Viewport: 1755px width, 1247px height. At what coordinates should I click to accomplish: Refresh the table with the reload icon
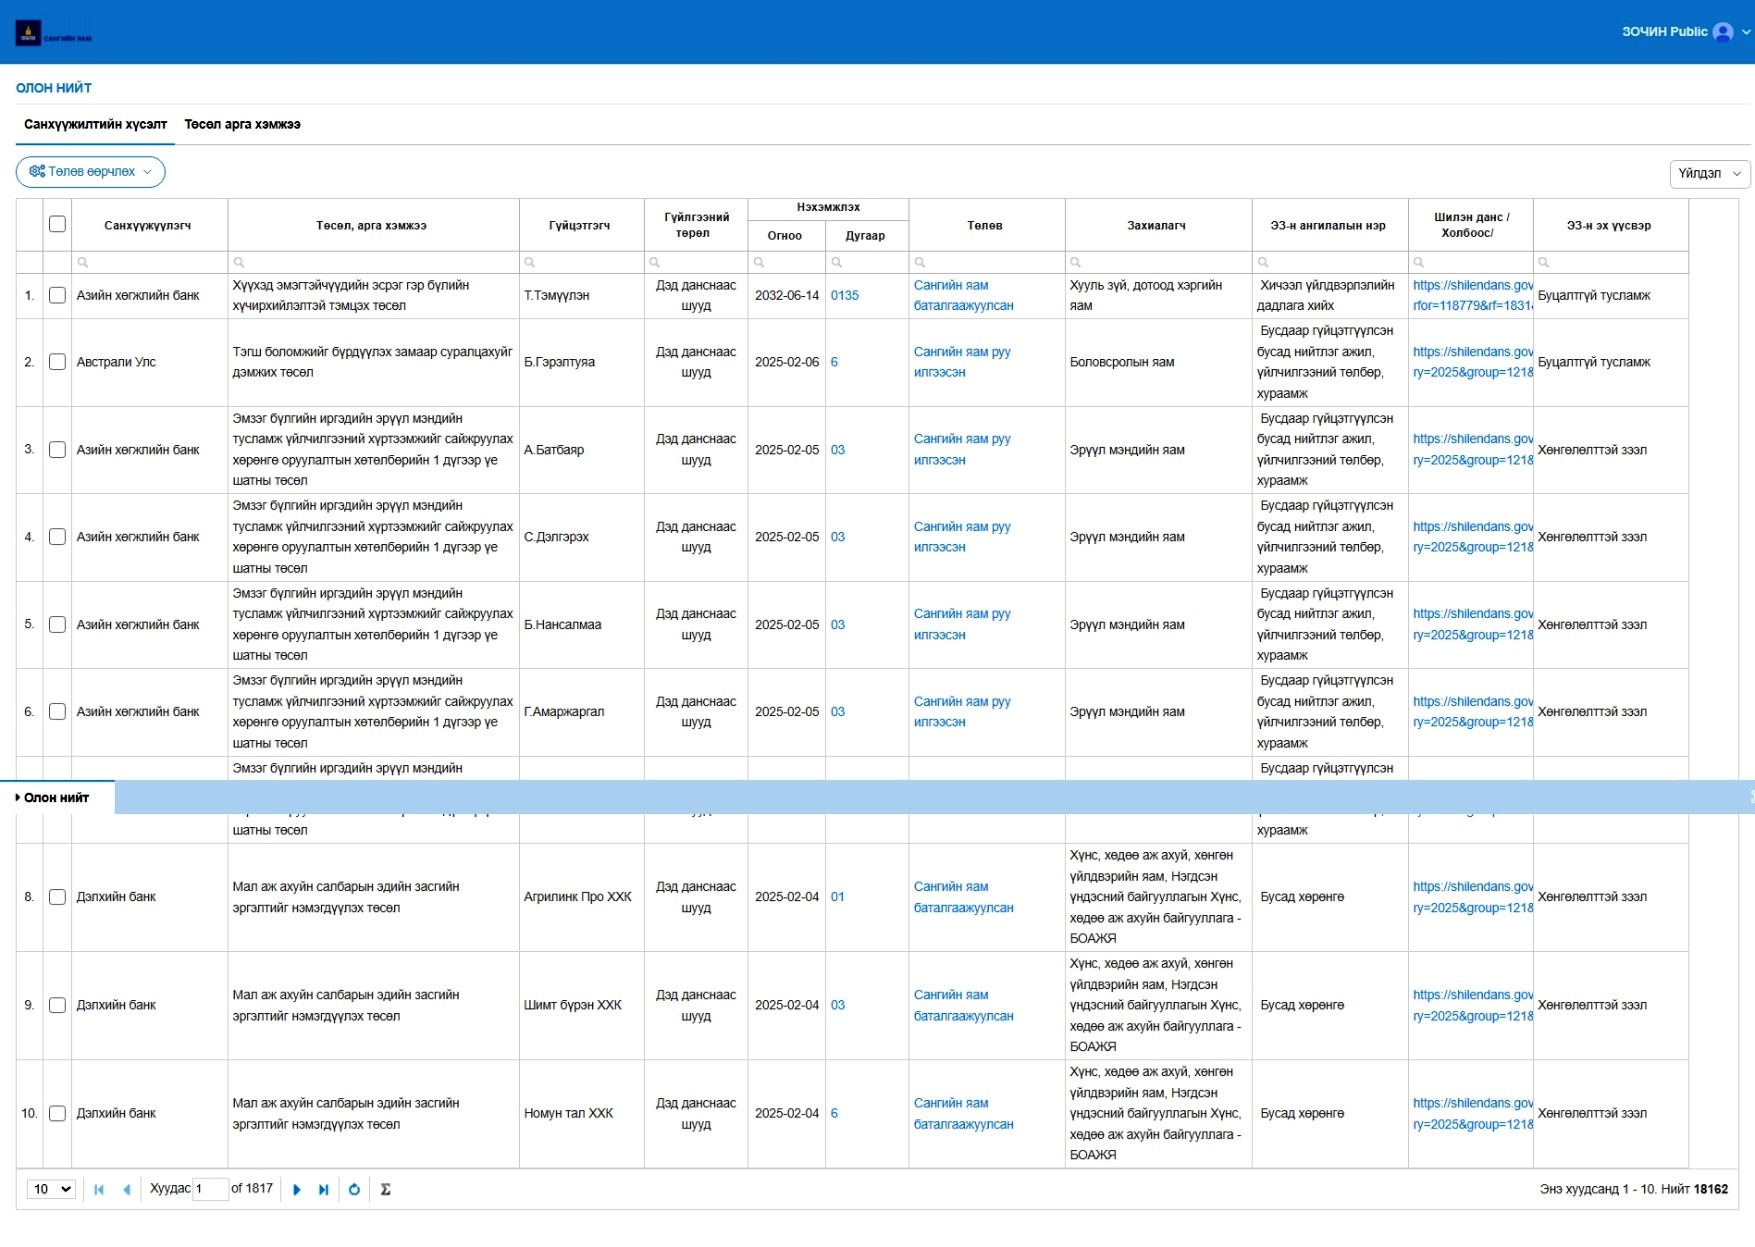354,1190
